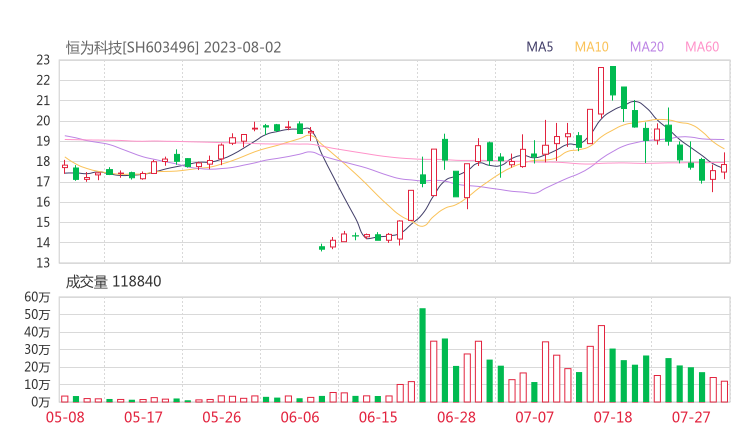Click the 成交量 118840 volume label
The image size is (740, 440).
click(x=113, y=282)
